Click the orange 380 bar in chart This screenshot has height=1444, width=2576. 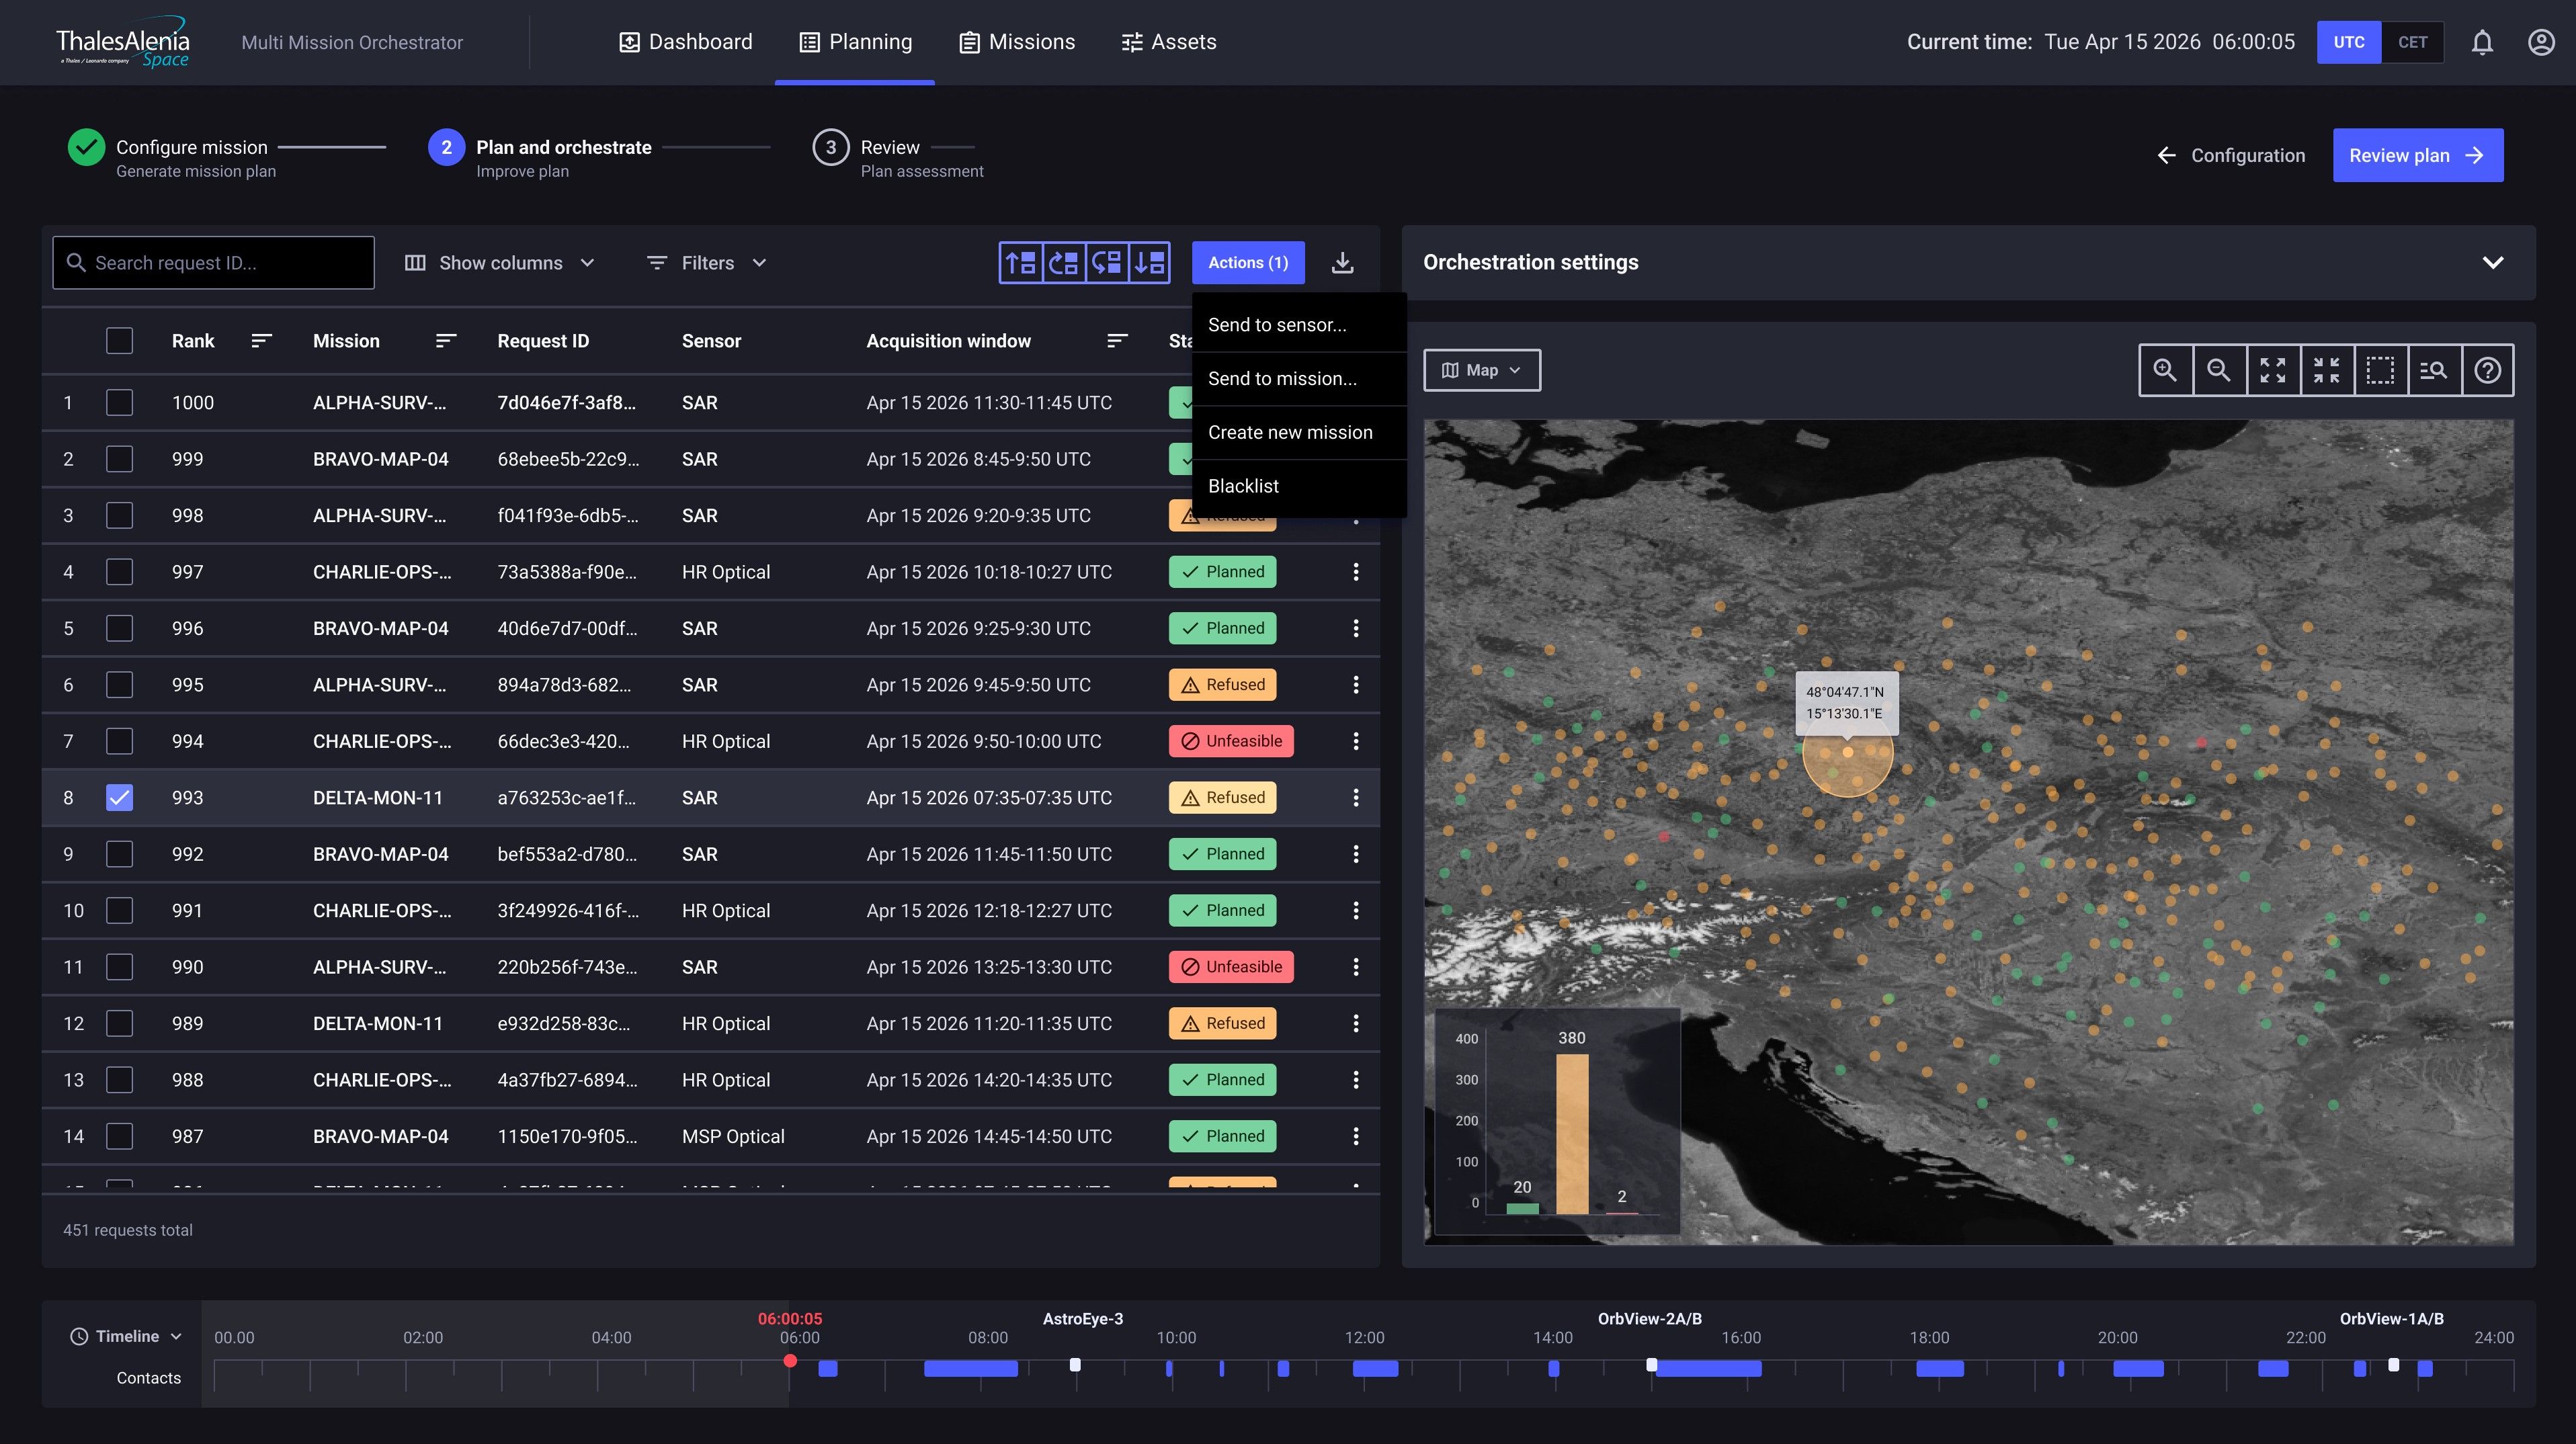point(1572,1134)
